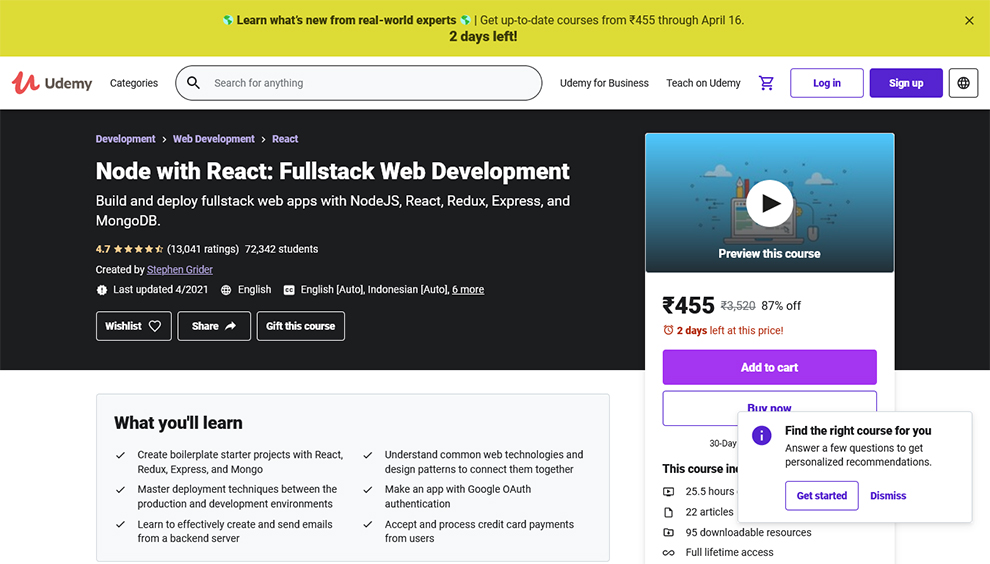Open the Udemy logo home link

(52, 83)
